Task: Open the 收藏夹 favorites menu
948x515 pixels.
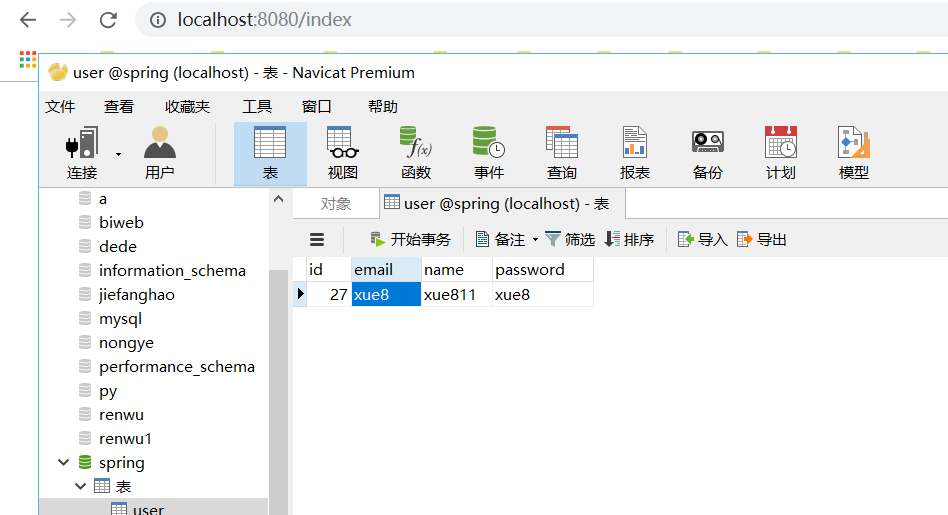Action: [187, 107]
